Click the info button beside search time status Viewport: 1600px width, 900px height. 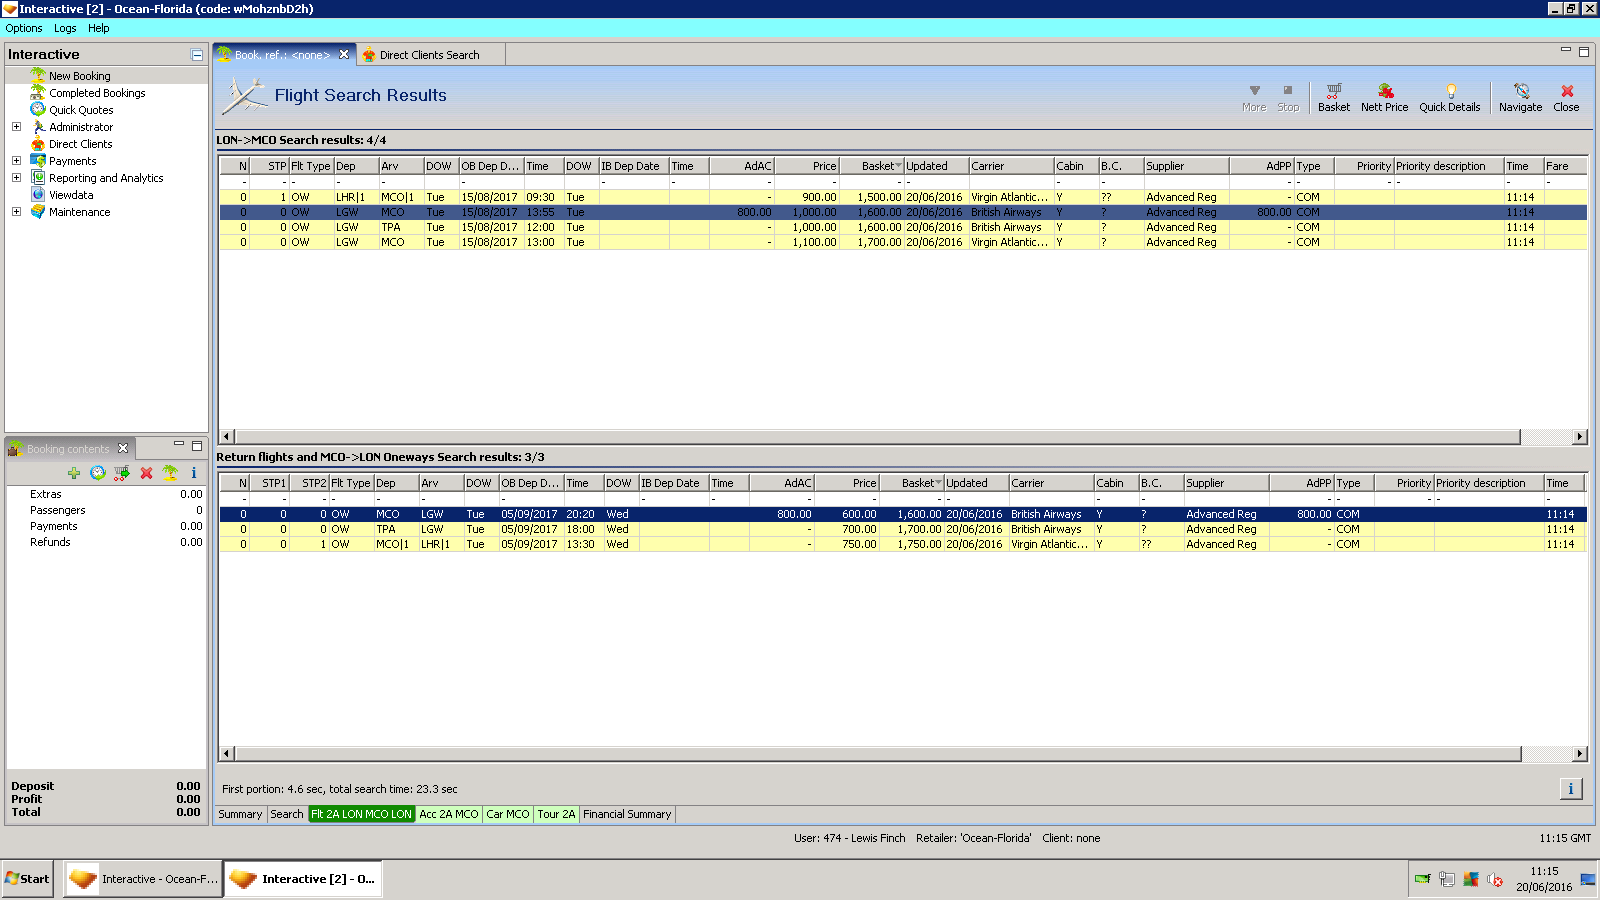(x=1570, y=789)
